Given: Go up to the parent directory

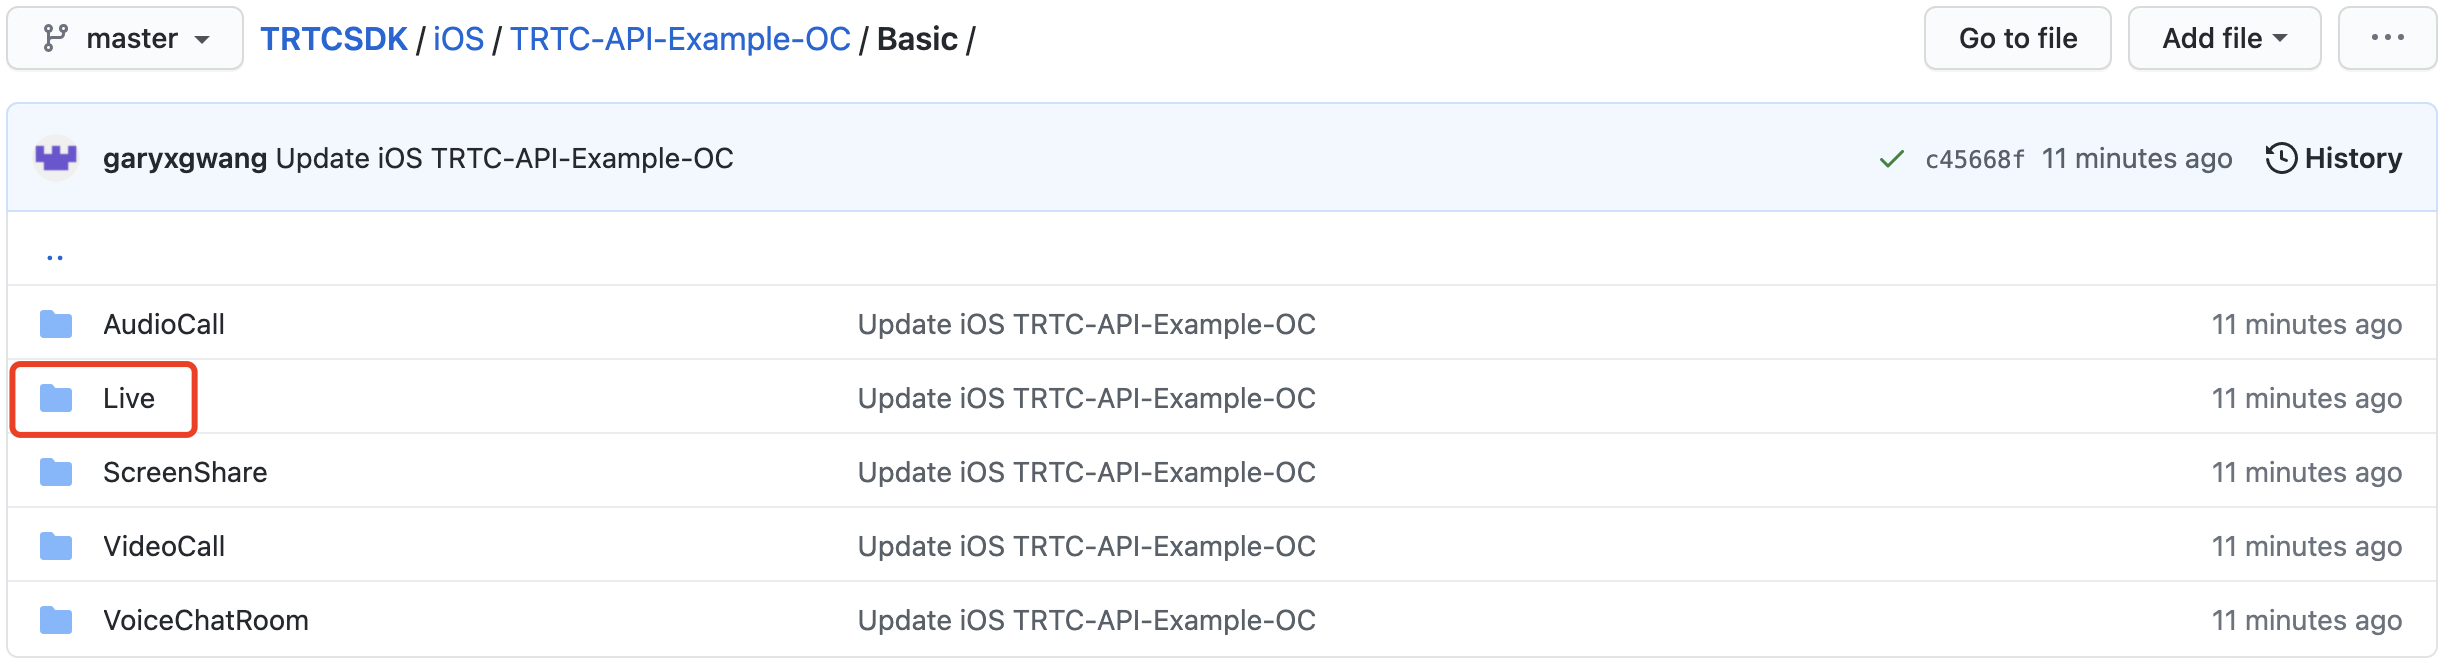Looking at the screenshot, I should coord(55,256).
